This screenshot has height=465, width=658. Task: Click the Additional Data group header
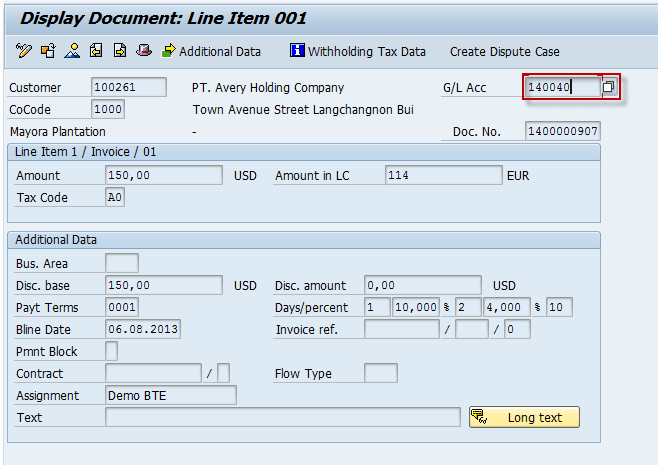tap(56, 240)
